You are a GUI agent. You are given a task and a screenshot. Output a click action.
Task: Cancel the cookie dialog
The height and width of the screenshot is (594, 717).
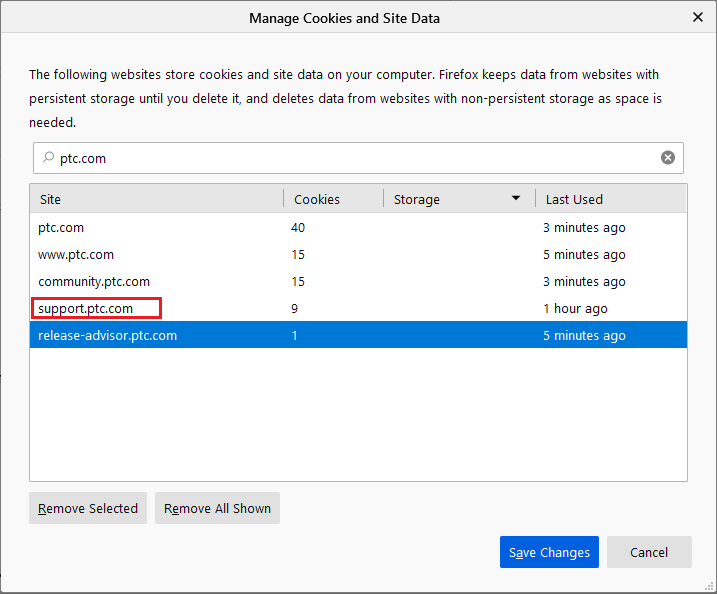point(649,552)
